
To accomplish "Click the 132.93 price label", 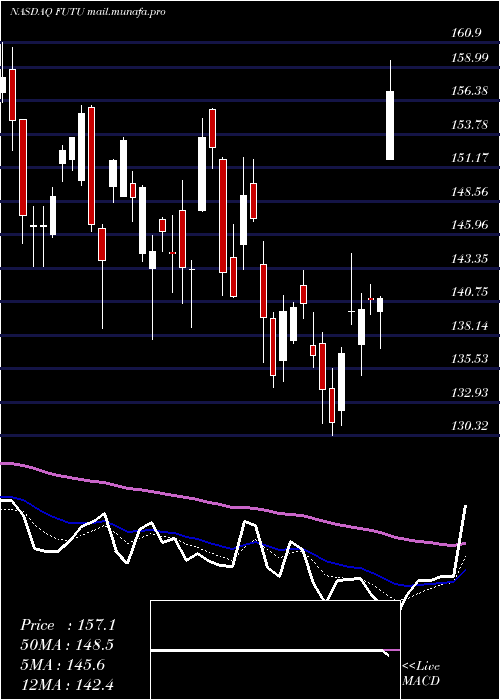I will [x=469, y=392].
